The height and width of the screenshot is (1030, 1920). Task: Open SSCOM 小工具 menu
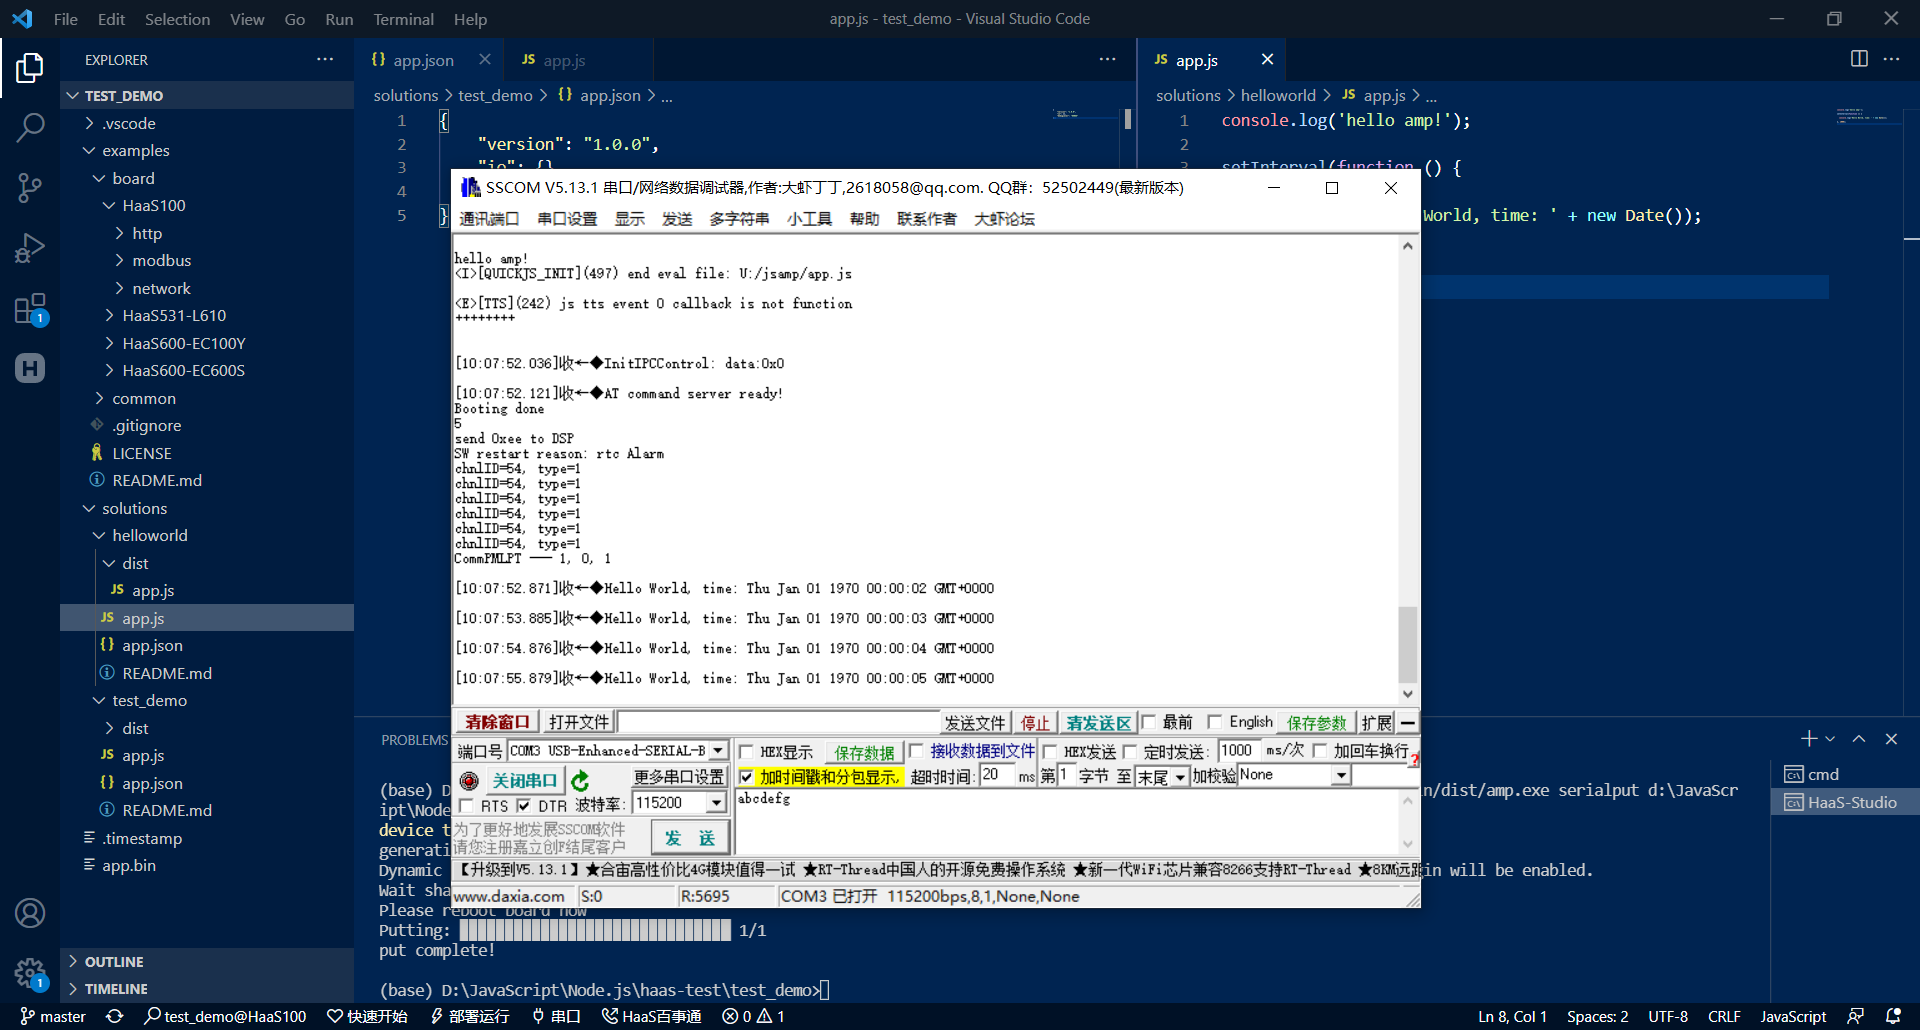(x=809, y=219)
